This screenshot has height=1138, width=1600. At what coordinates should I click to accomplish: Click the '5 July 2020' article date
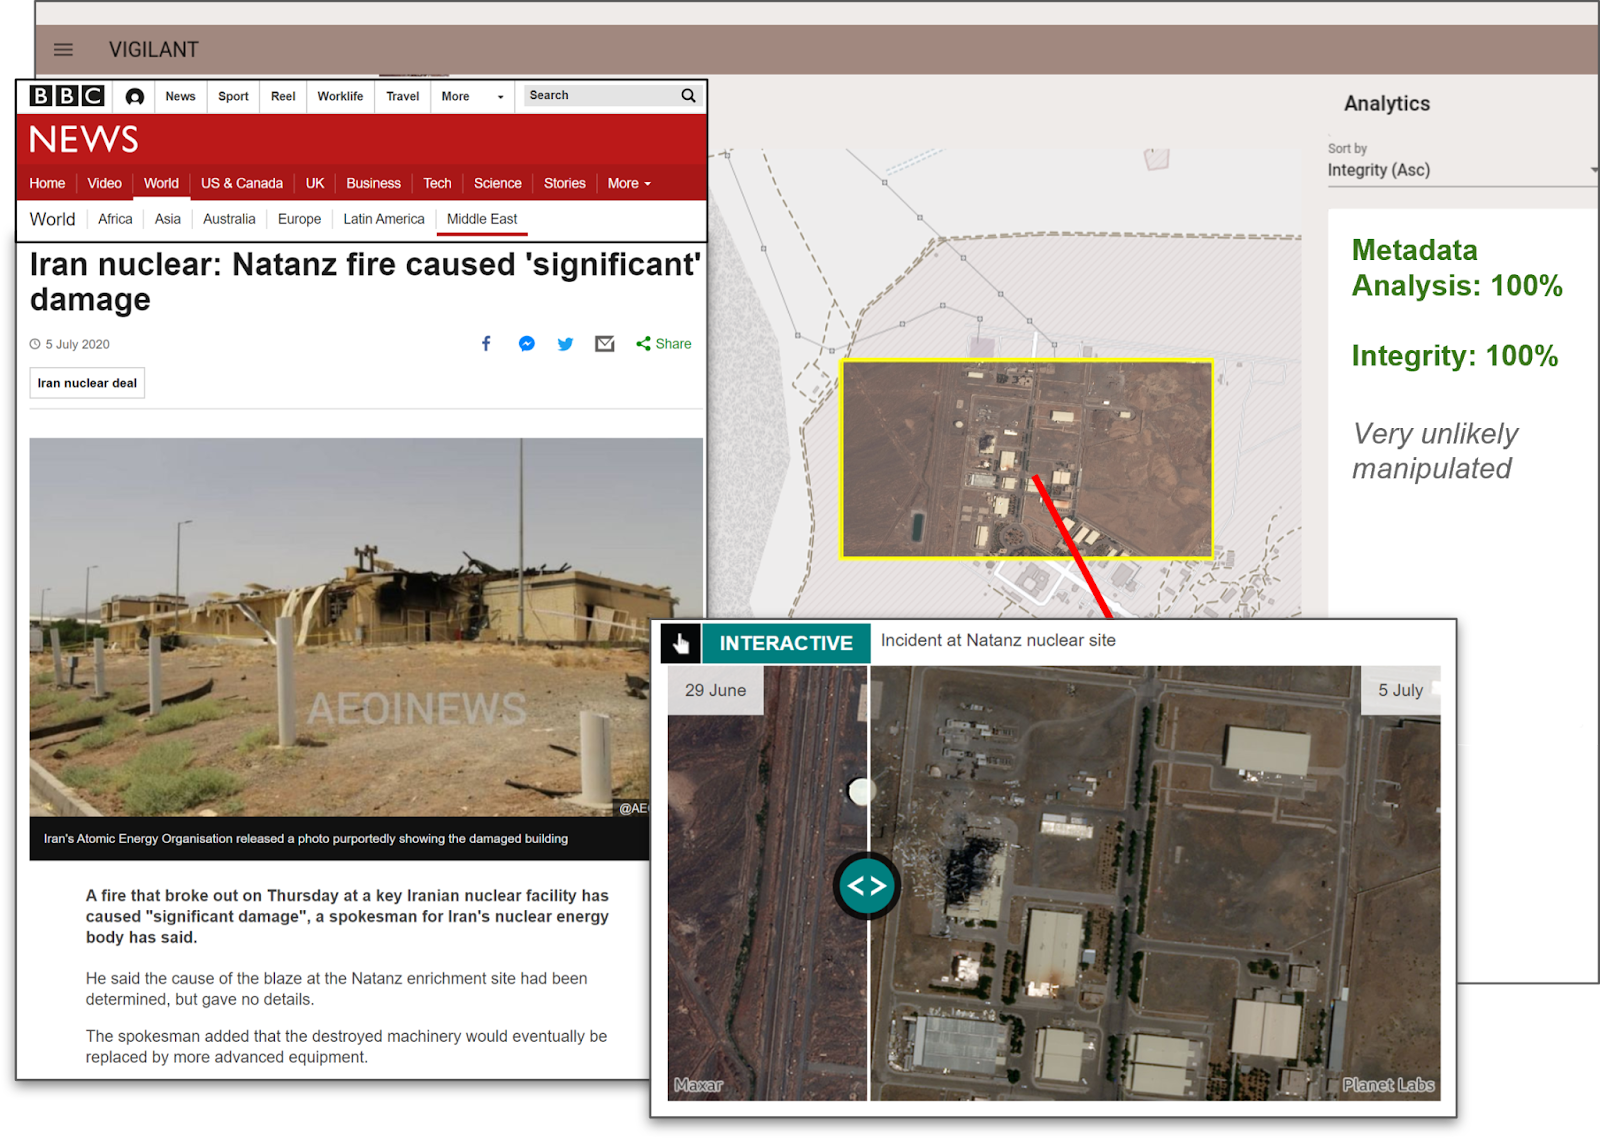point(77,344)
